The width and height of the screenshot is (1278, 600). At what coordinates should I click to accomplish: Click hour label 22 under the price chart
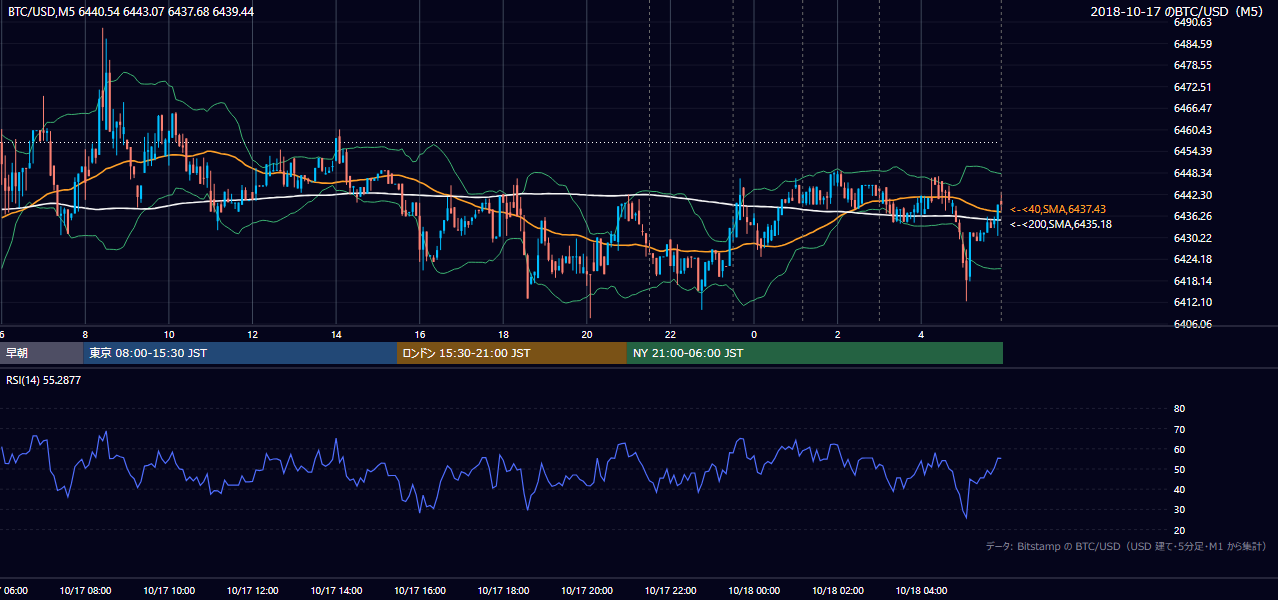[x=670, y=334]
